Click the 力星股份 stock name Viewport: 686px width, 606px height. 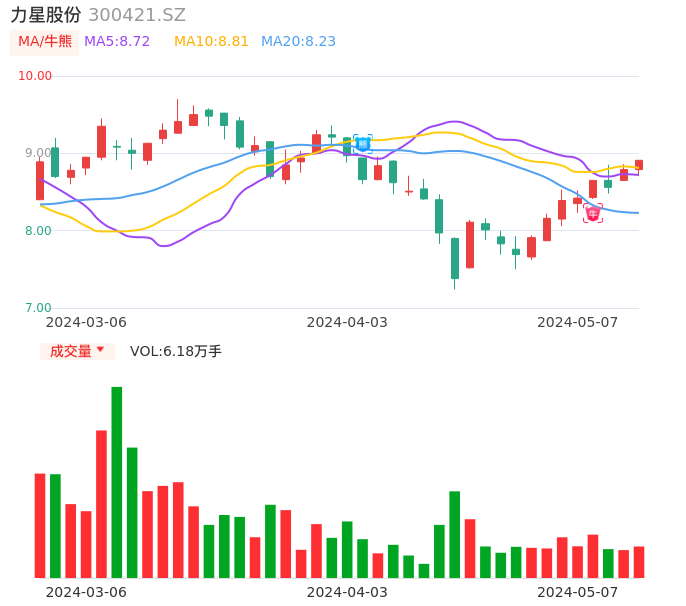46,15
